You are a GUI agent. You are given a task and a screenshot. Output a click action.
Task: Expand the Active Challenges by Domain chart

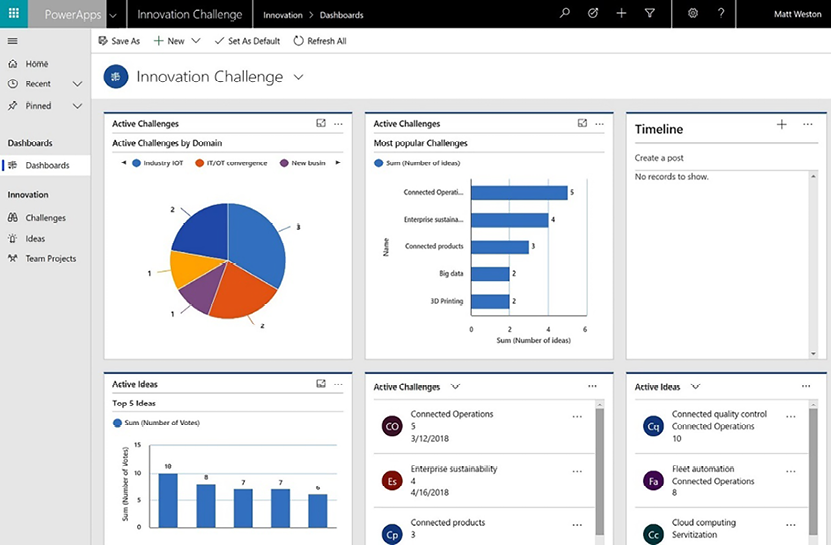coord(321,124)
